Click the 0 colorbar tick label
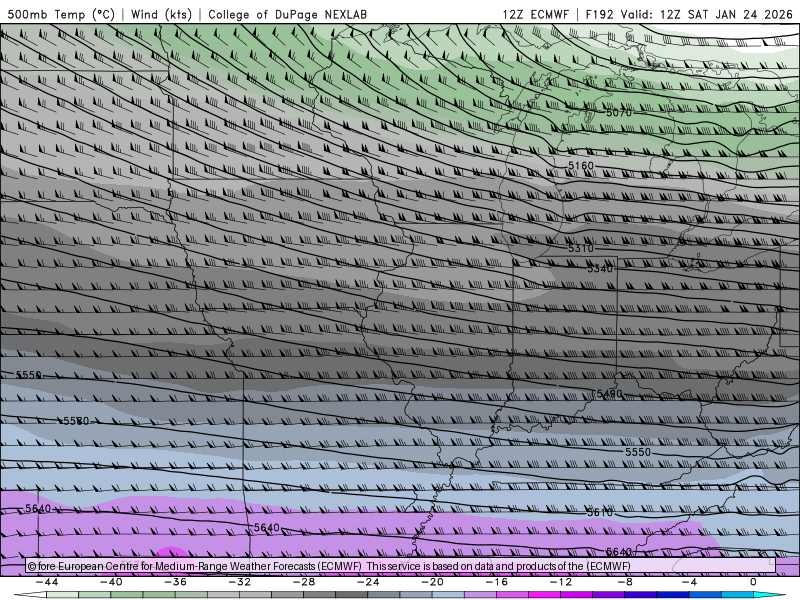800x600 pixels. coord(753,582)
